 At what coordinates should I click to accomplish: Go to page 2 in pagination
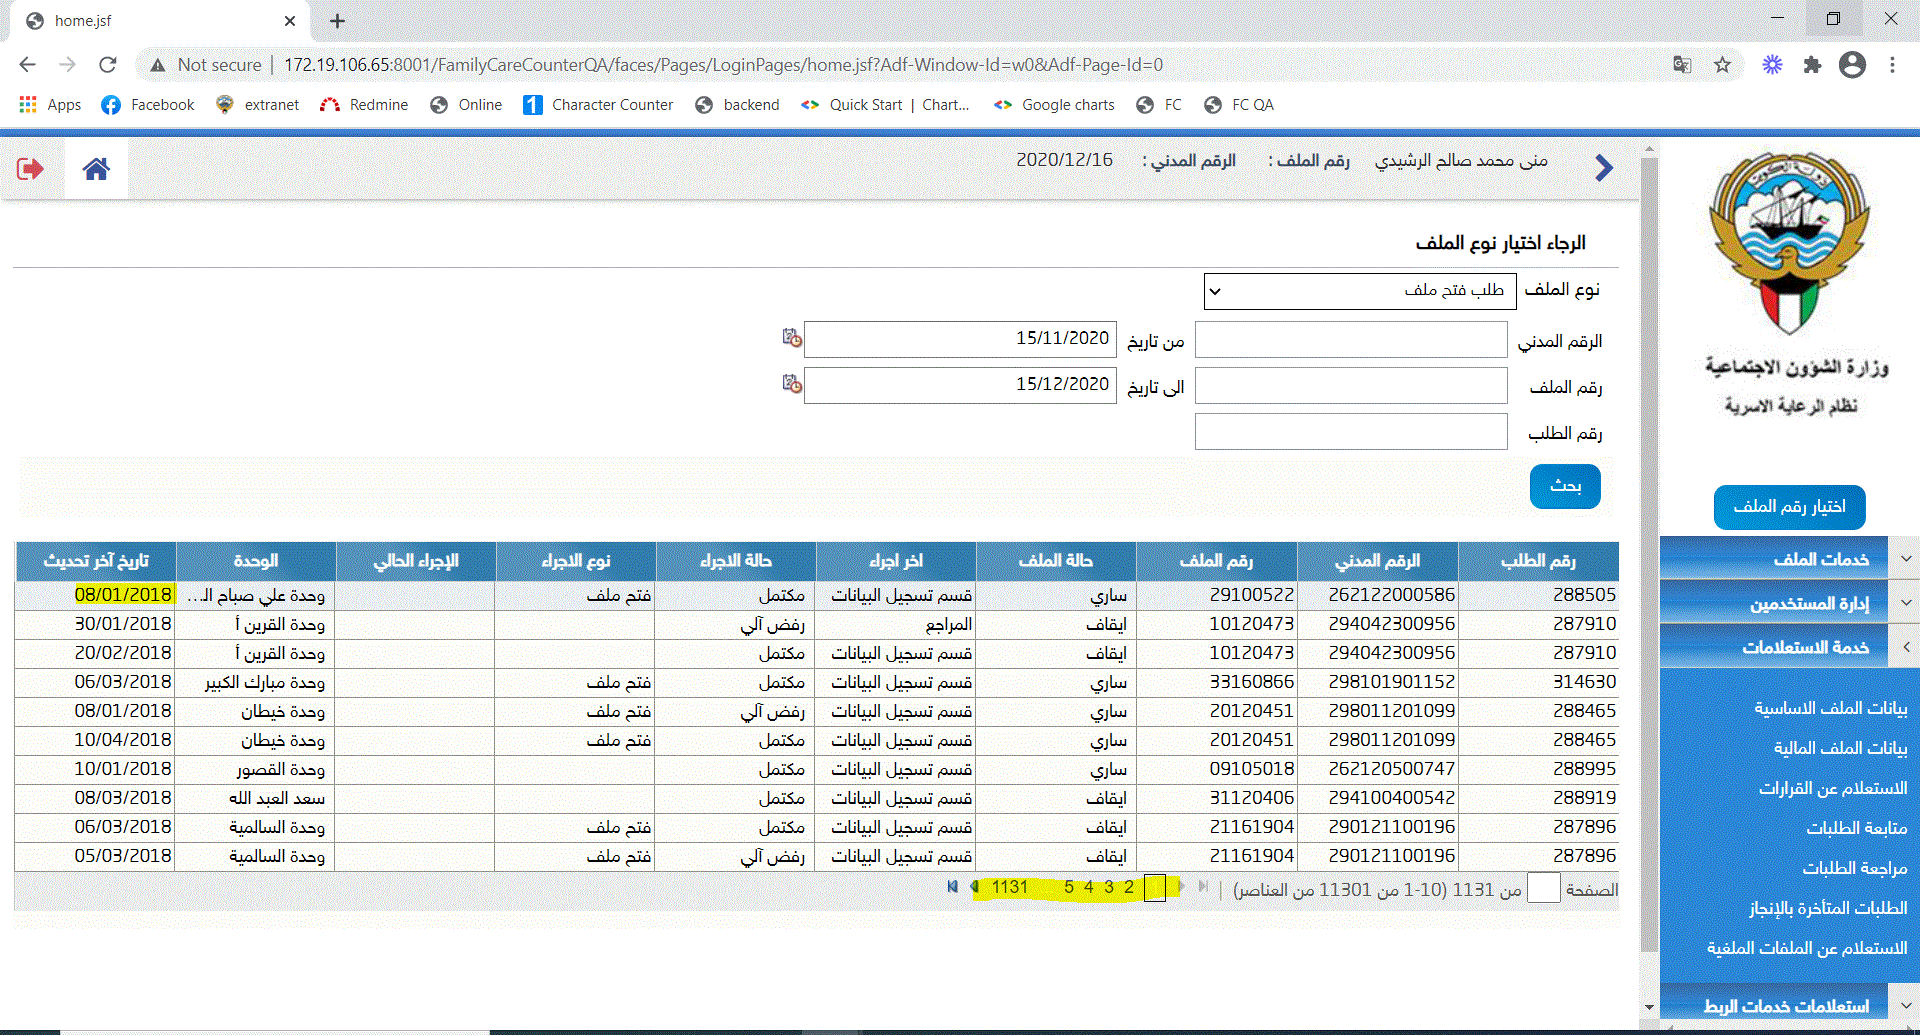(x=1128, y=887)
